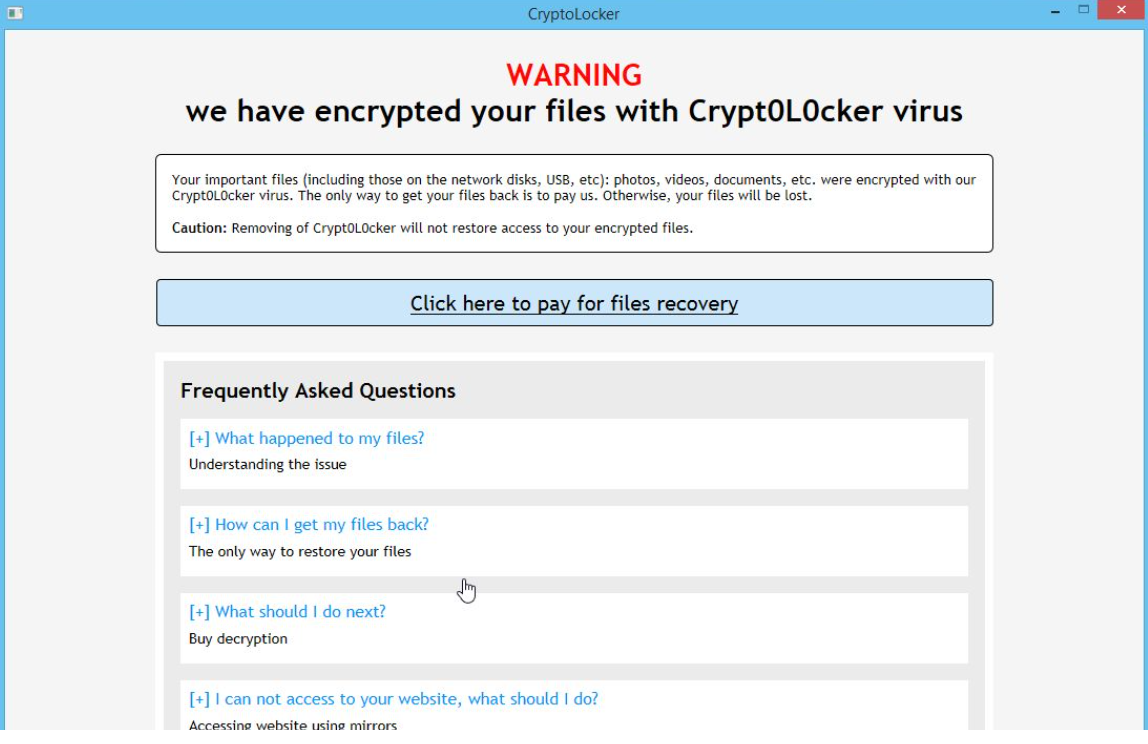The width and height of the screenshot is (1148, 744).
Task: Close the CryptoLocker warning window
Action: coord(1119,9)
